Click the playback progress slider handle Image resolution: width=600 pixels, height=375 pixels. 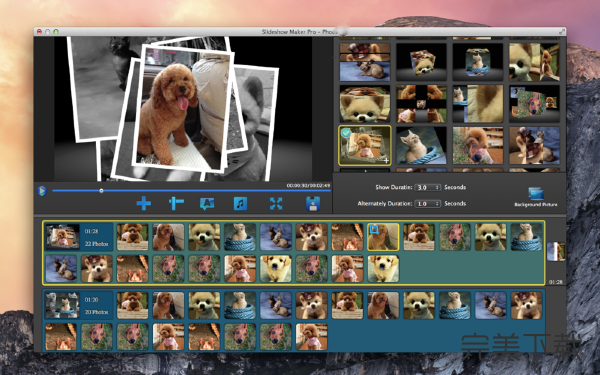pos(101,191)
